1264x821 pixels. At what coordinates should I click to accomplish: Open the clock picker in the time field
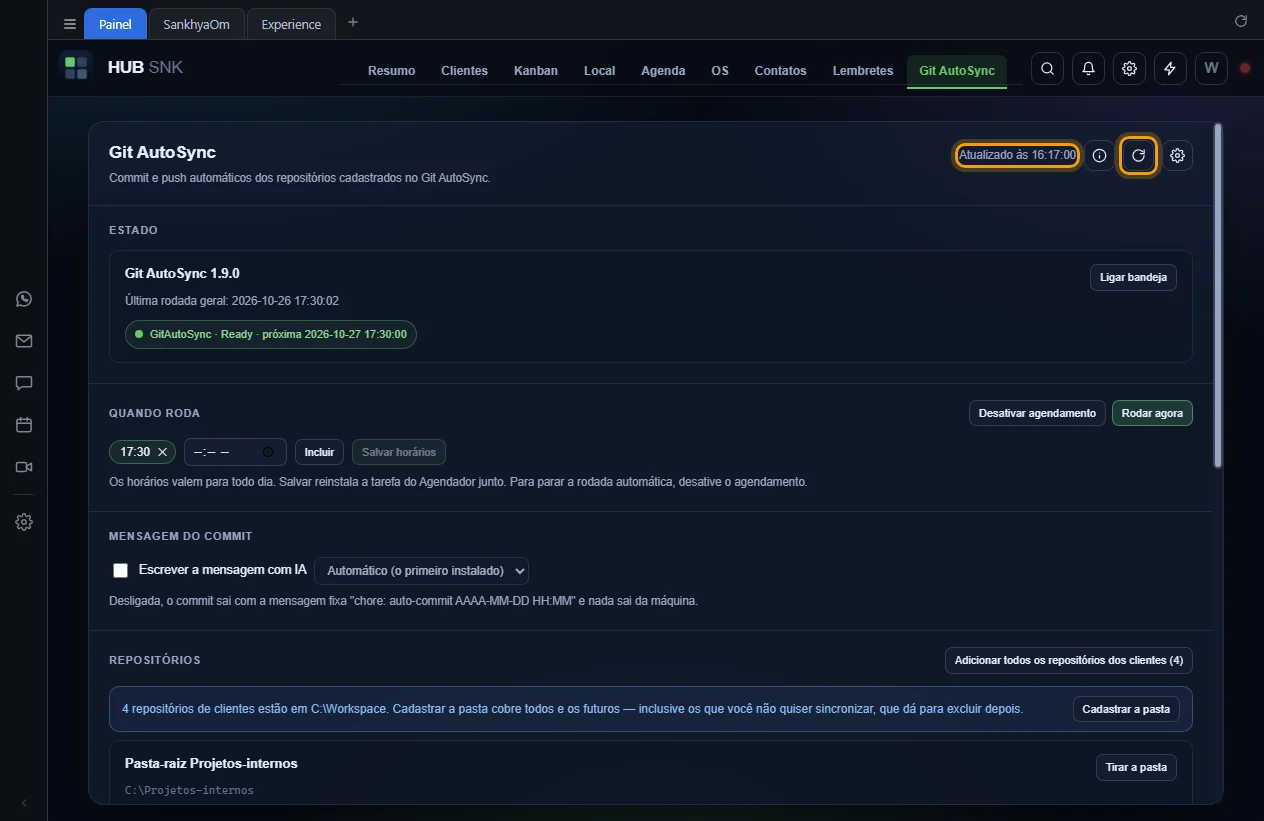click(268, 452)
